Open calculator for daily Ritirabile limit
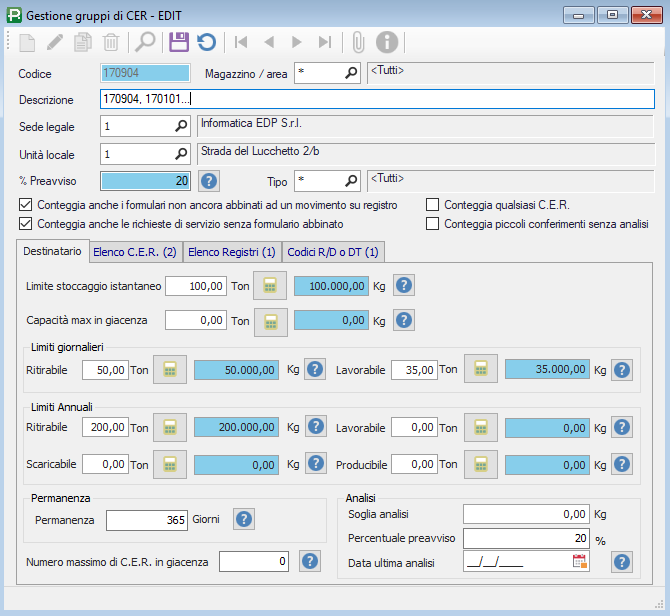The image size is (670, 616). (x=169, y=370)
